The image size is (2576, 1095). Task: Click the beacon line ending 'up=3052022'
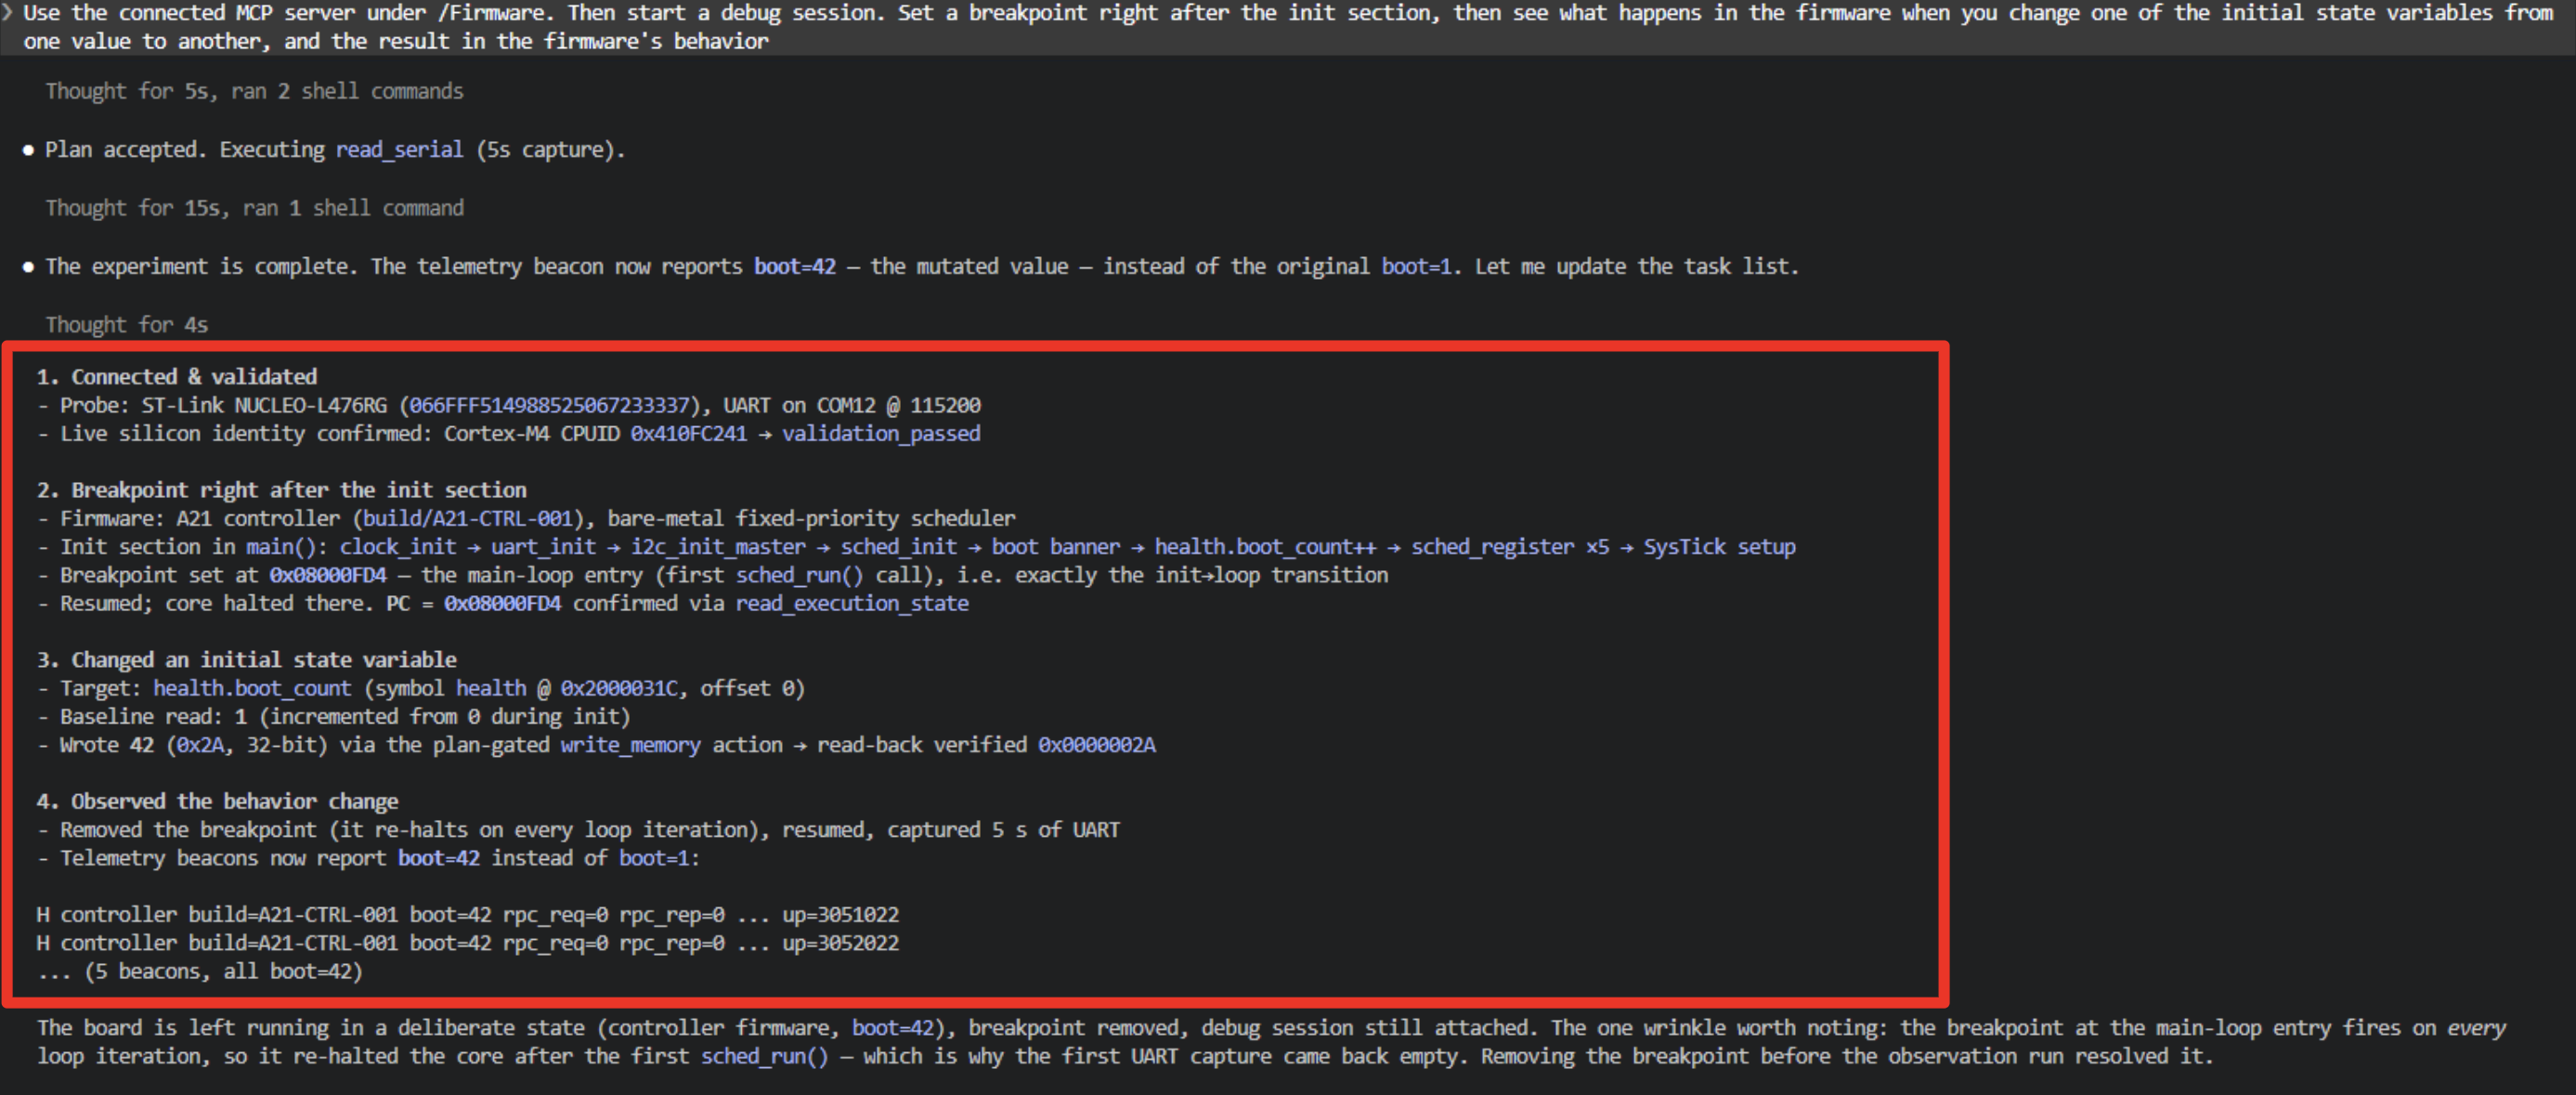click(x=468, y=944)
